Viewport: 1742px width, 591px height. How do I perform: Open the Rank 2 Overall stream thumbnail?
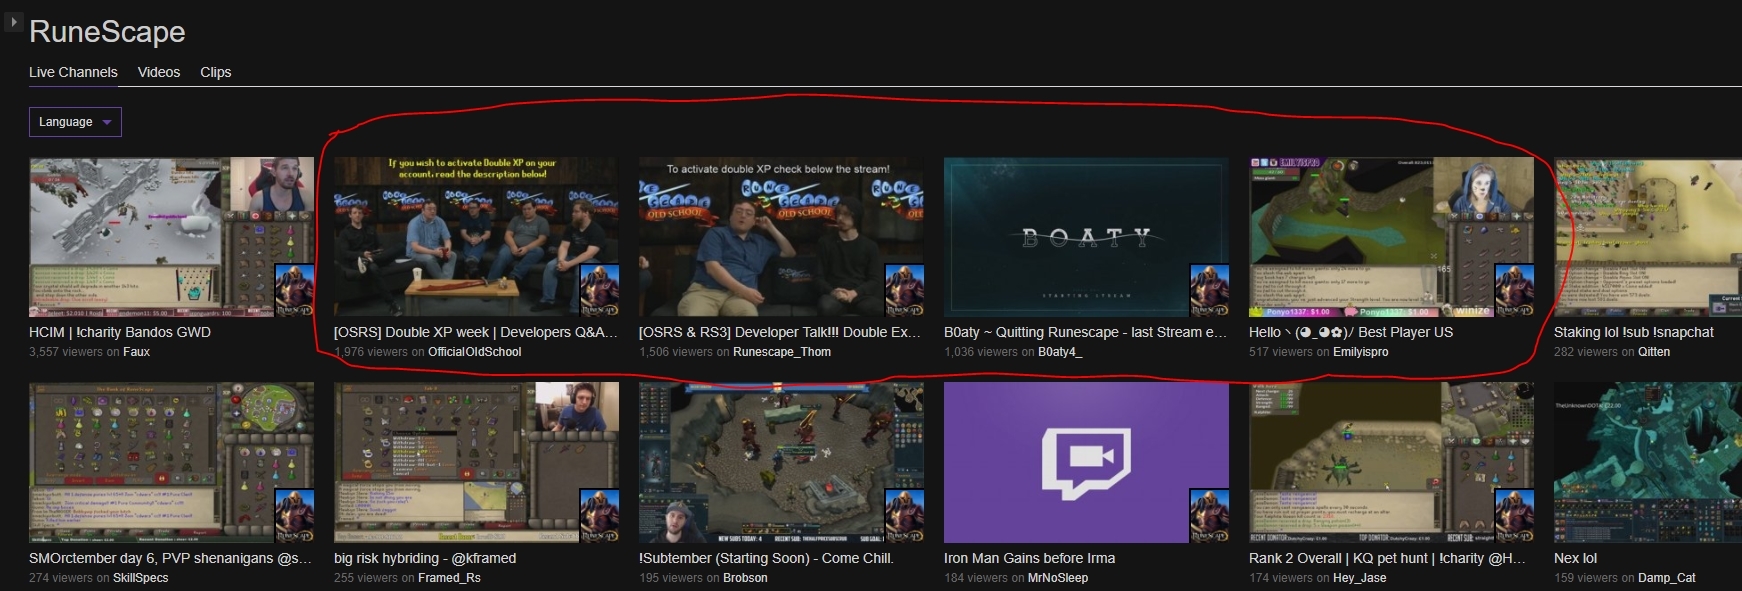pos(1391,462)
